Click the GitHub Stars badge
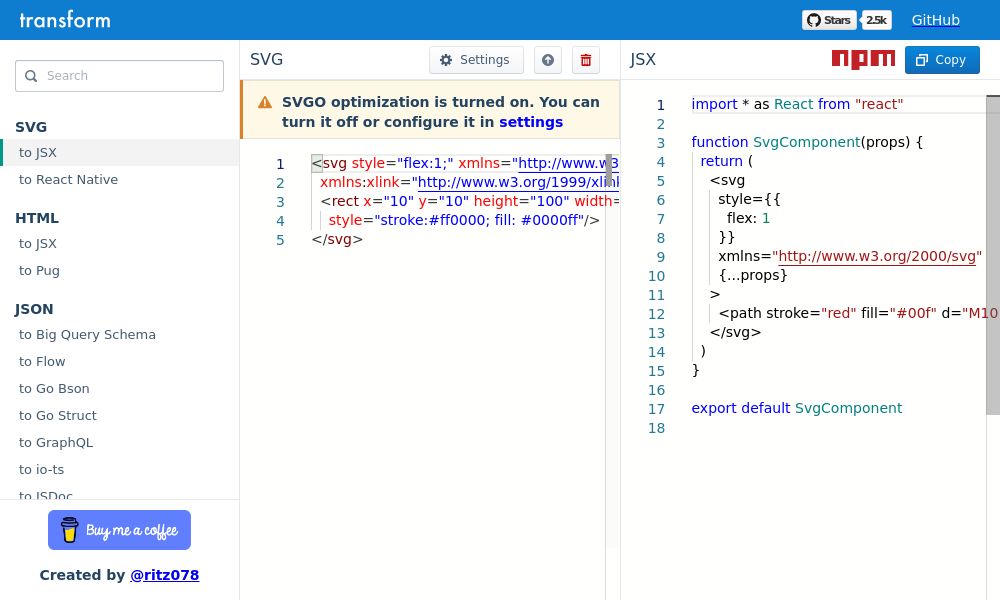The image size is (1000, 600). point(829,19)
